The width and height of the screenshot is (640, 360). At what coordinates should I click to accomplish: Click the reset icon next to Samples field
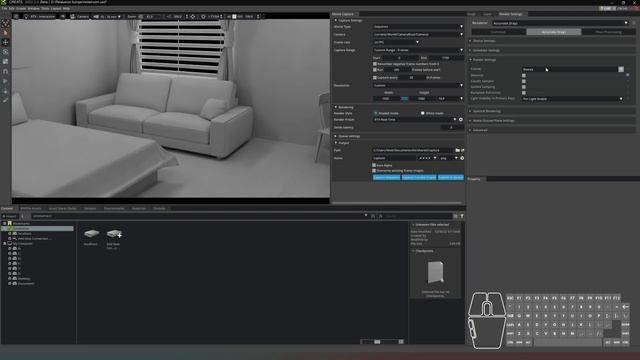621,69
